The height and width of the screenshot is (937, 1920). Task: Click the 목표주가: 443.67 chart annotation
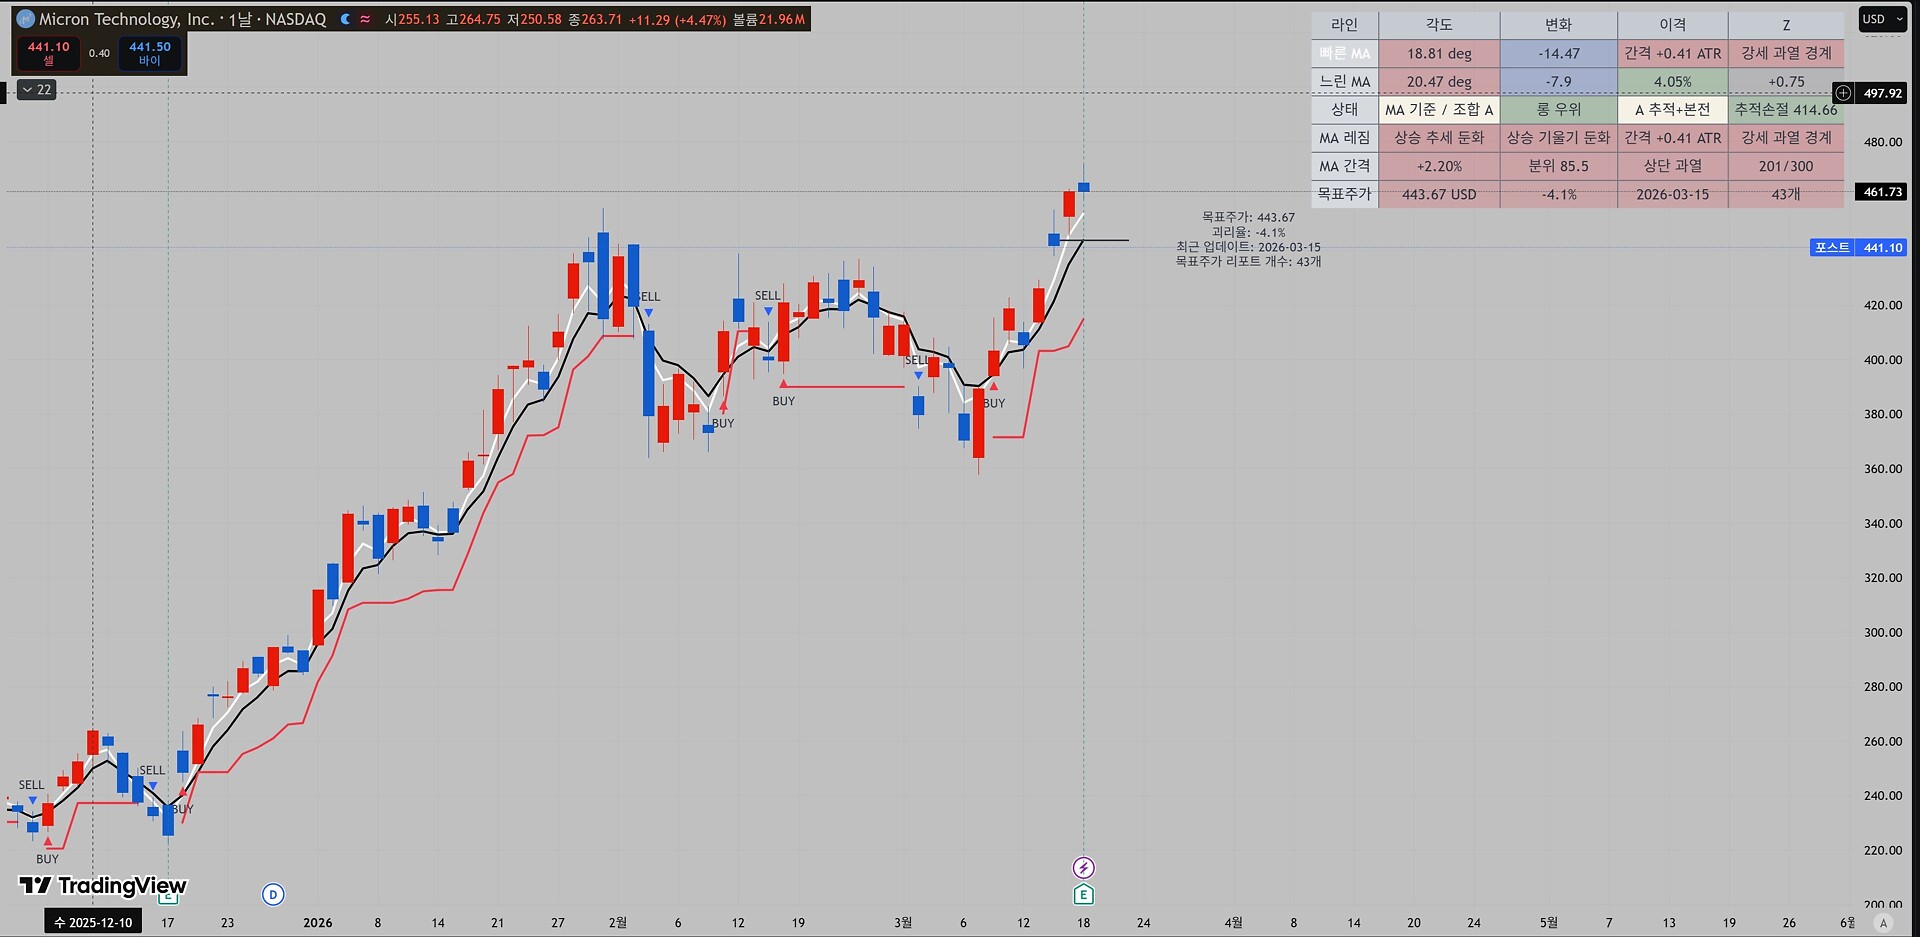1248,217
